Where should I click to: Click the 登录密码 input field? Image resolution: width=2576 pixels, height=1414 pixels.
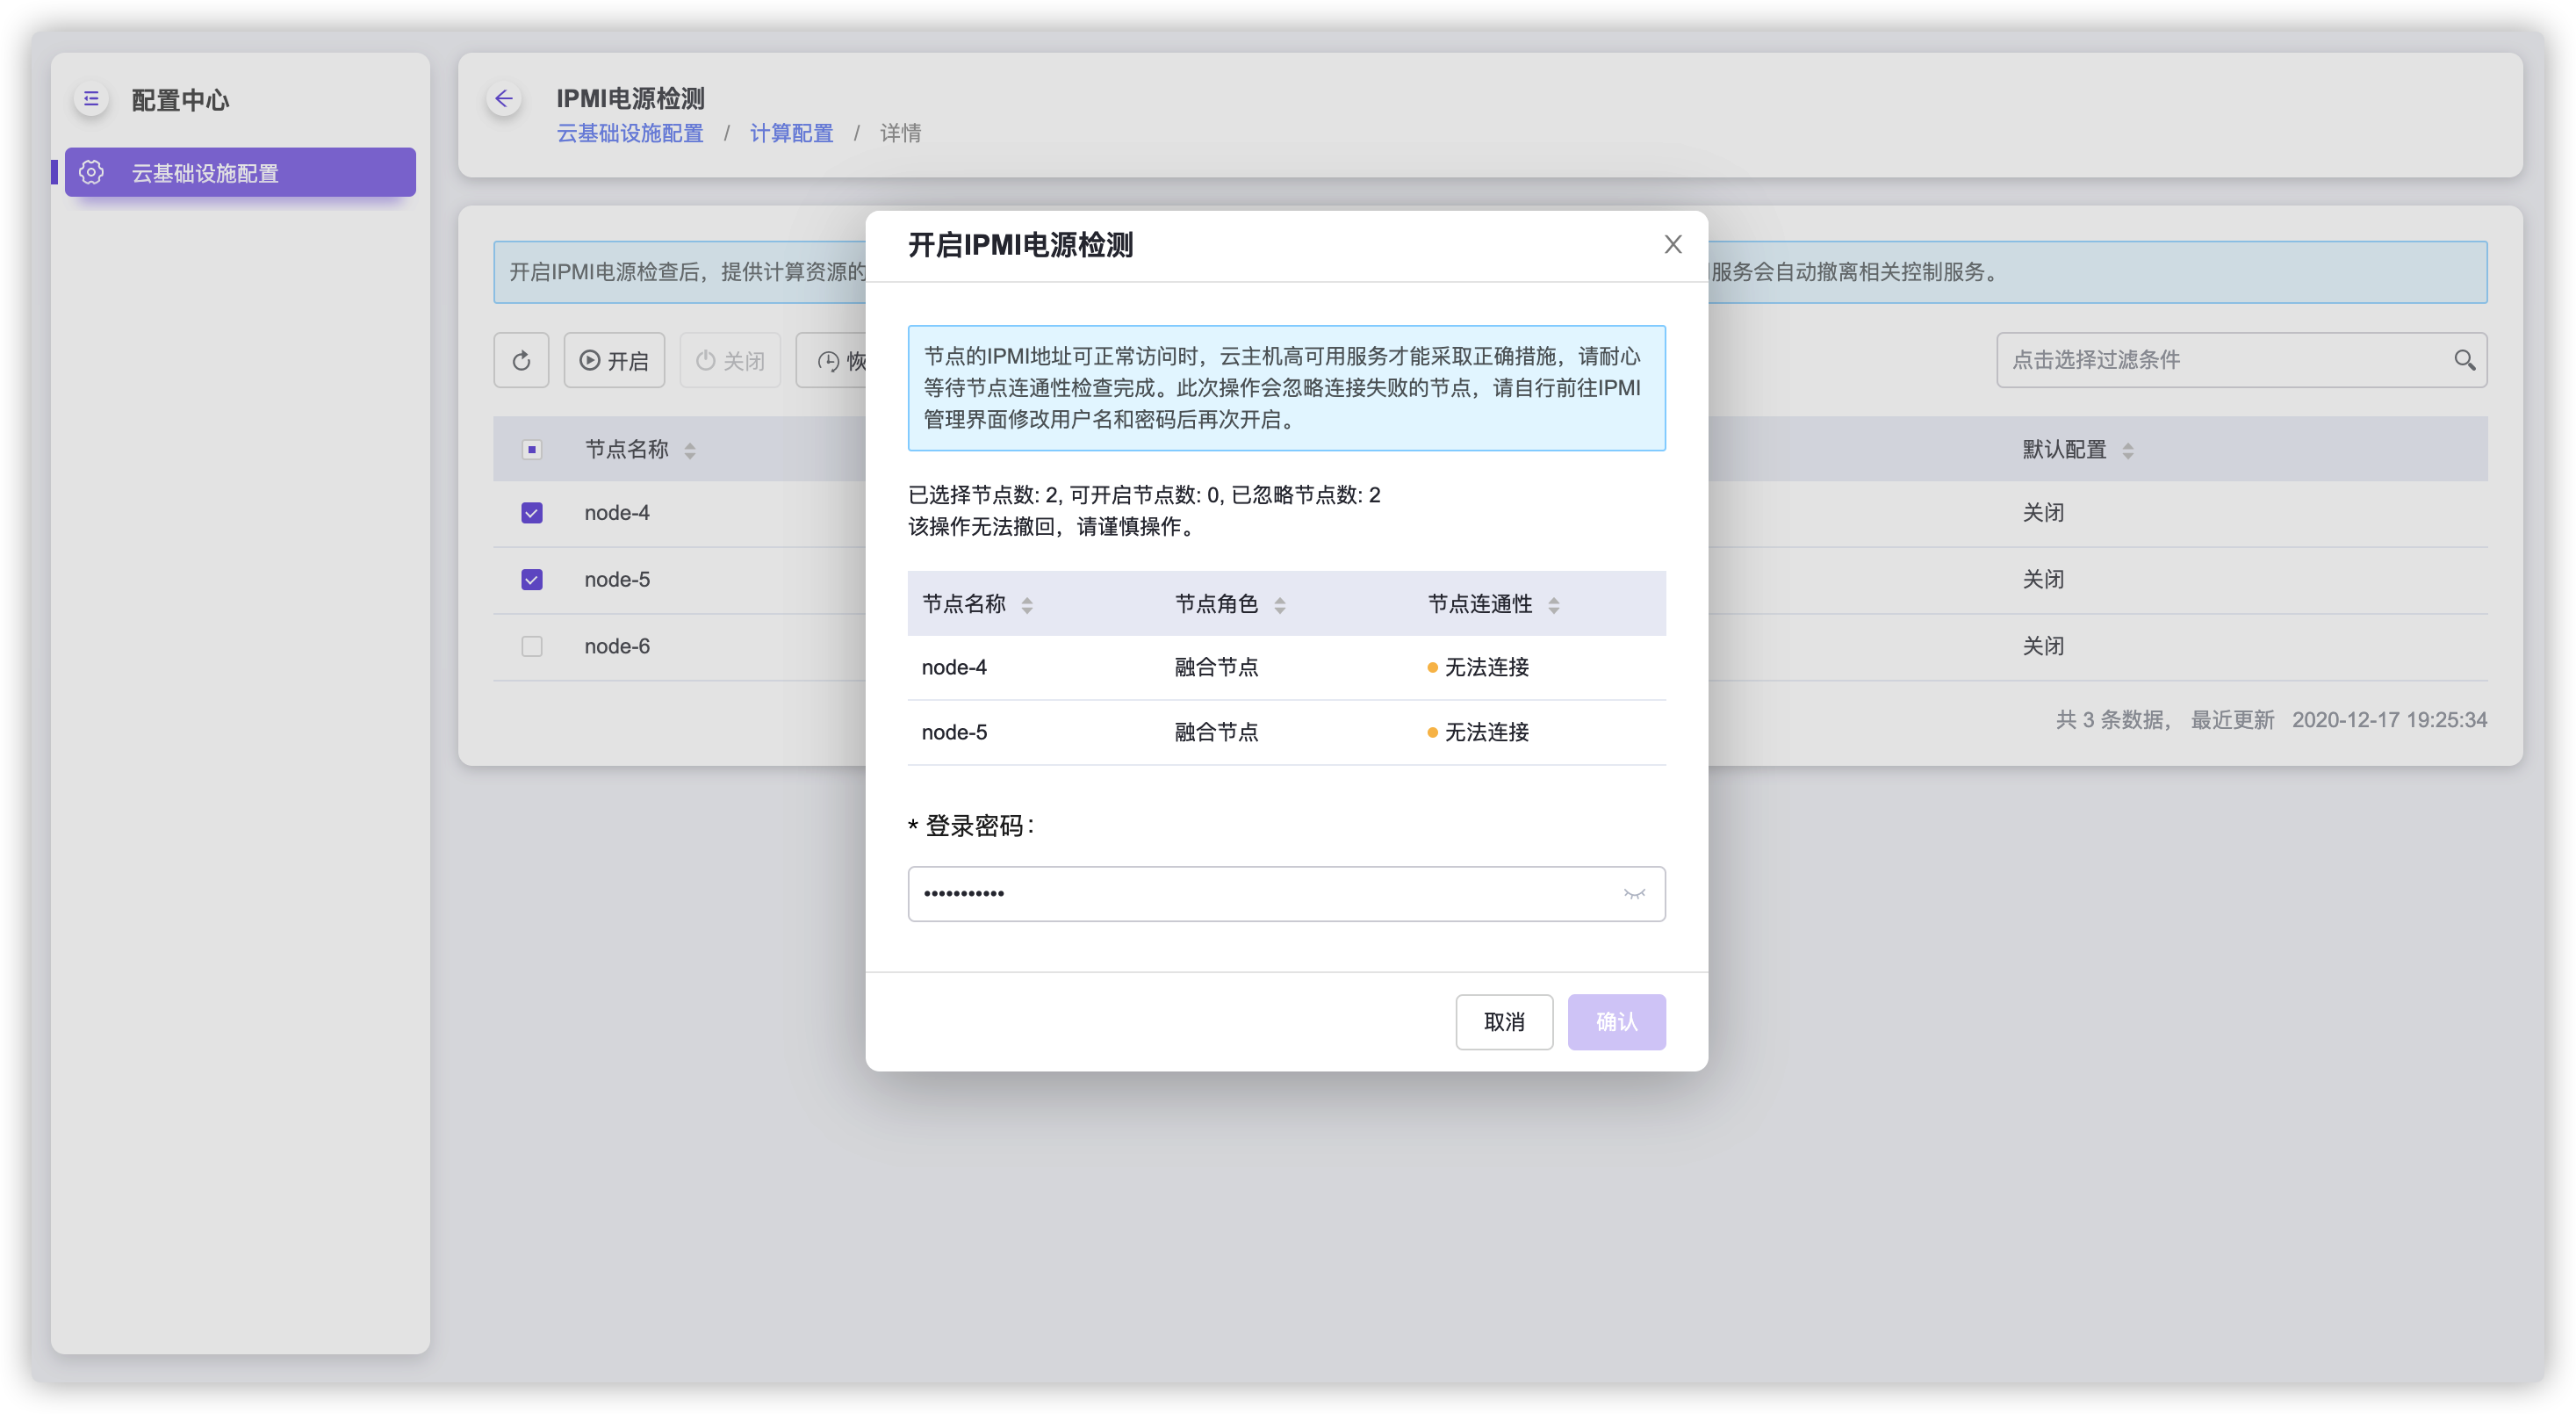click(x=1260, y=894)
